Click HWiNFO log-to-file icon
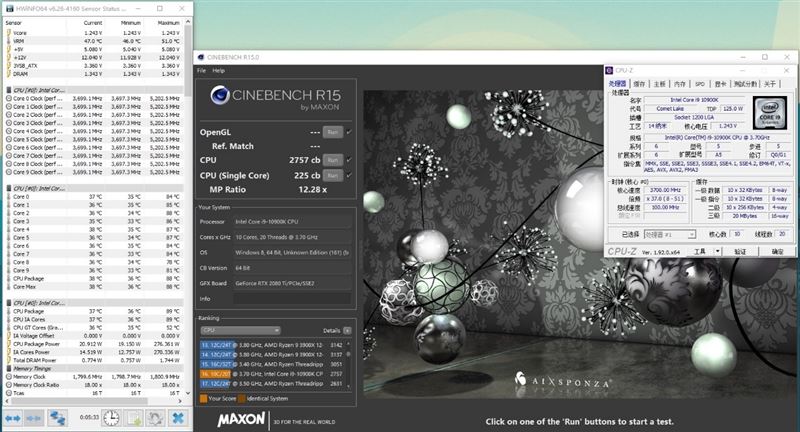This screenshot has width=800, height=432. coord(134,418)
